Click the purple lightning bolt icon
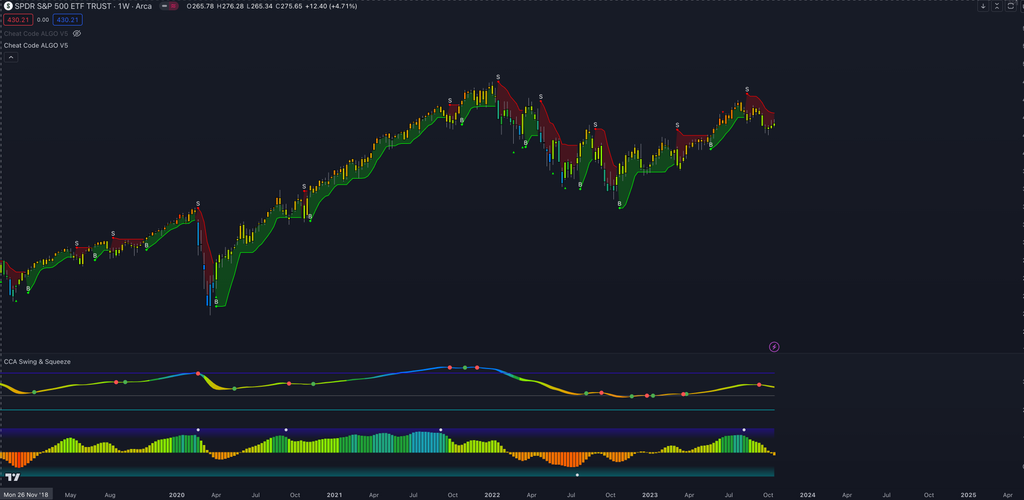The height and width of the screenshot is (500, 1024). click(775, 347)
